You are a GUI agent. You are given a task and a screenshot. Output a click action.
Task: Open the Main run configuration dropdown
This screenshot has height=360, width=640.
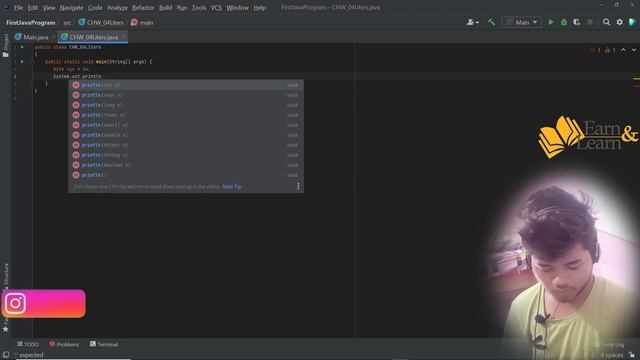pyautogui.click(x=522, y=22)
